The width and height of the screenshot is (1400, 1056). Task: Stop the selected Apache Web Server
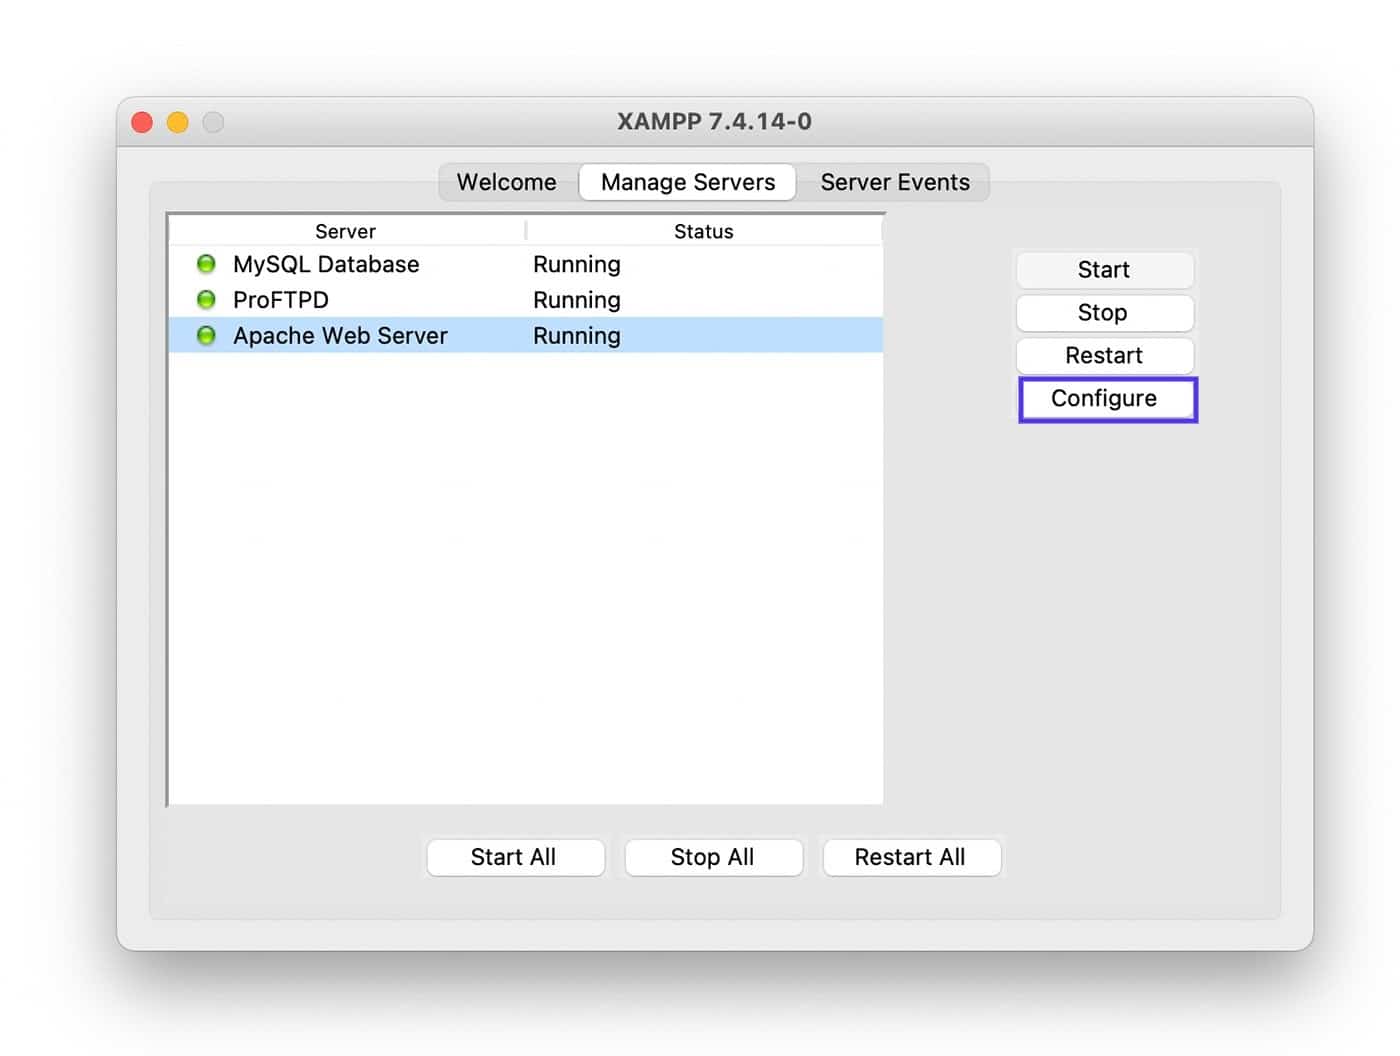click(x=1103, y=312)
